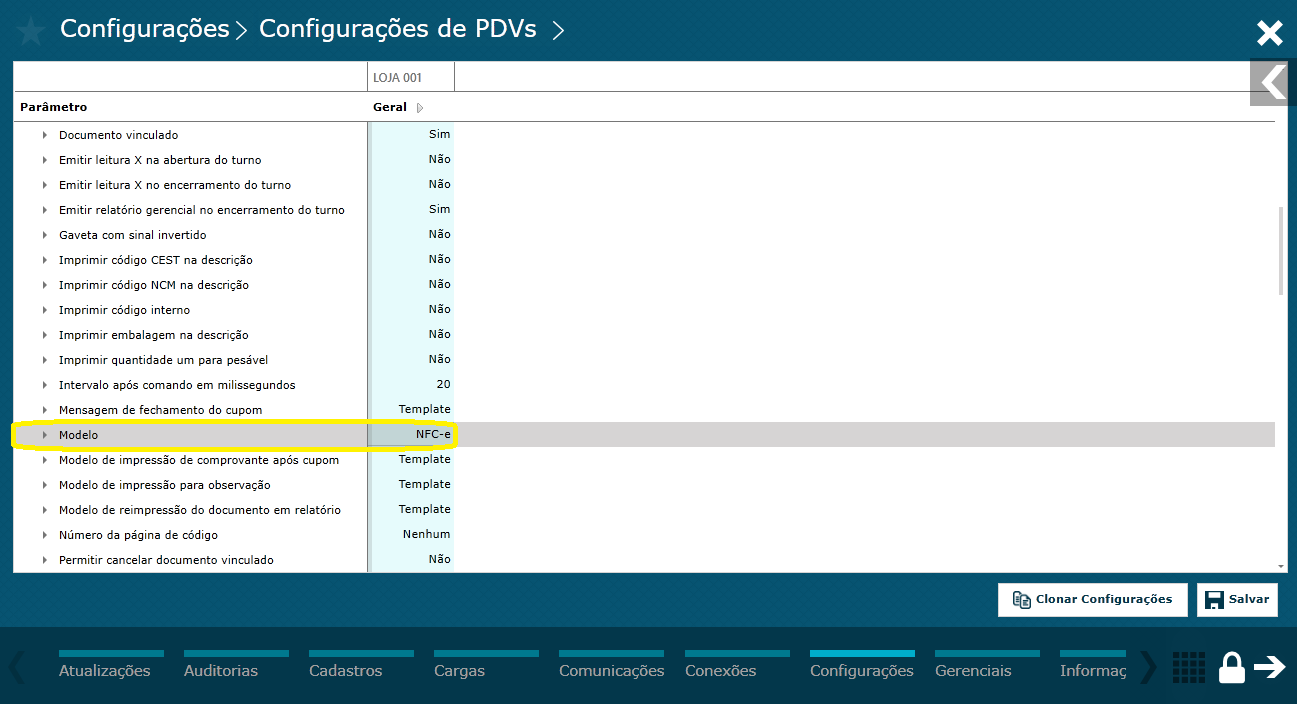Select Comunicações in the bottom navigation
This screenshot has height=704, width=1297.
coord(611,670)
